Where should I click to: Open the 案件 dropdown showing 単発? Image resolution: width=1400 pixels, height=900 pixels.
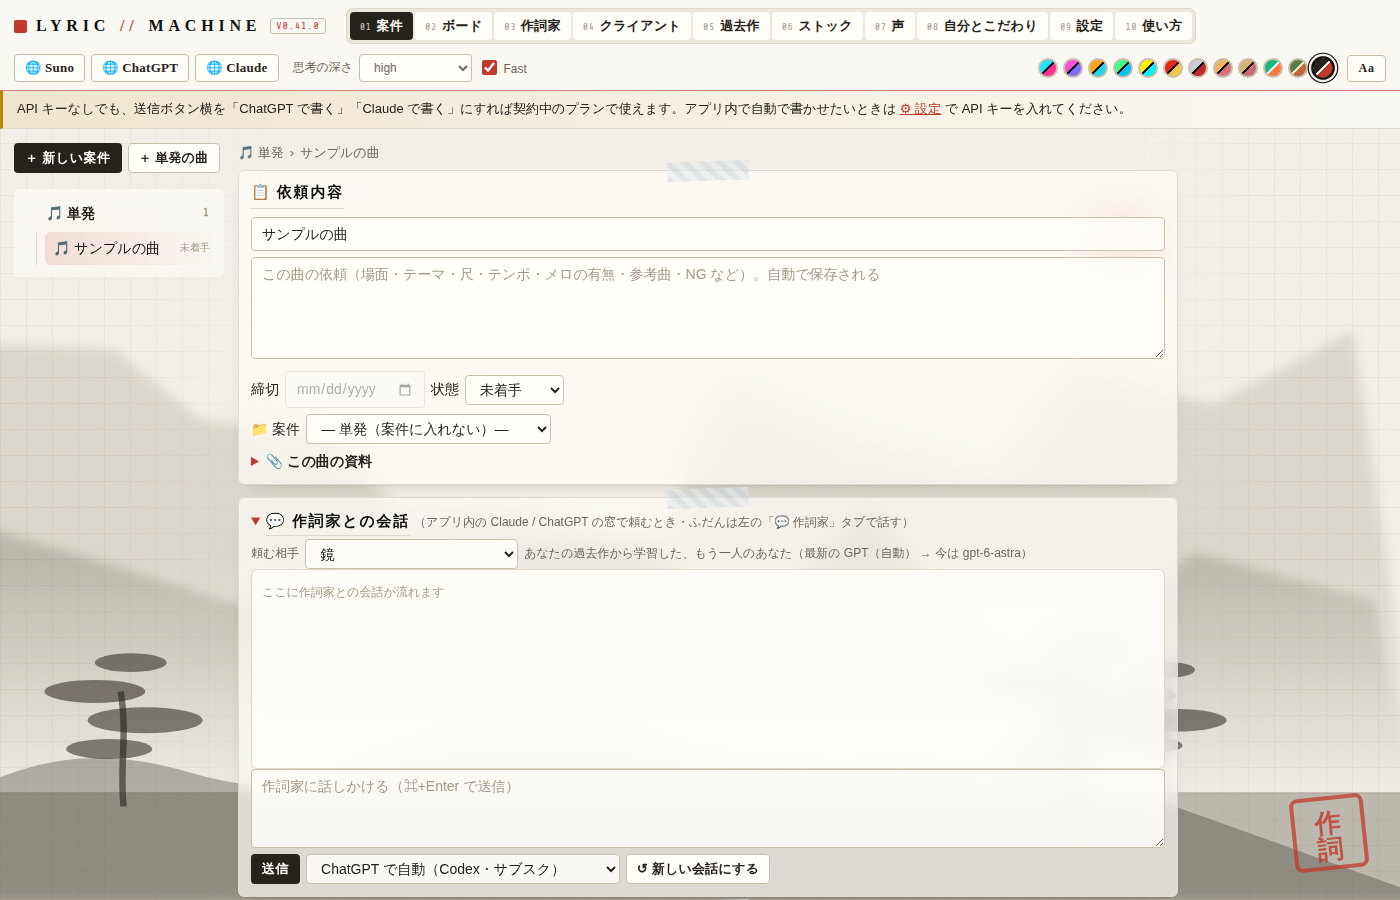point(428,429)
